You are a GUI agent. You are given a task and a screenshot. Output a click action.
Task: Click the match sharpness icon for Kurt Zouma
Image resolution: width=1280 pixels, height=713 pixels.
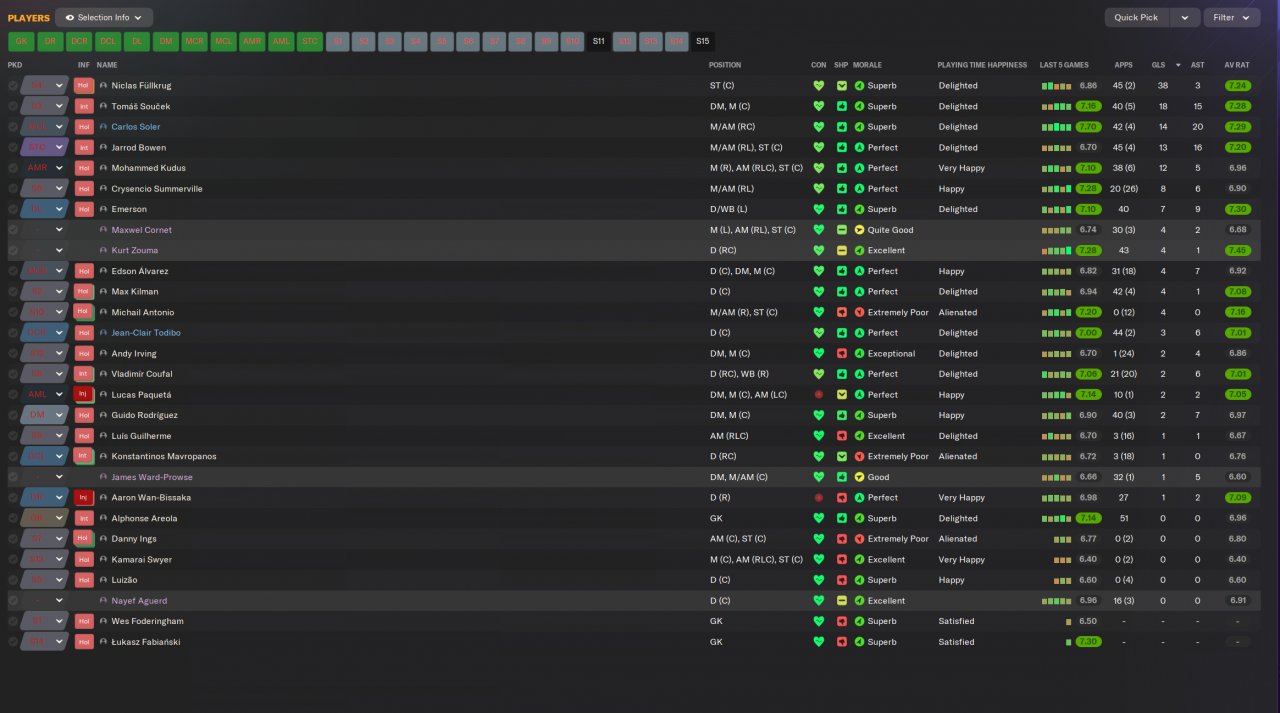coord(842,250)
